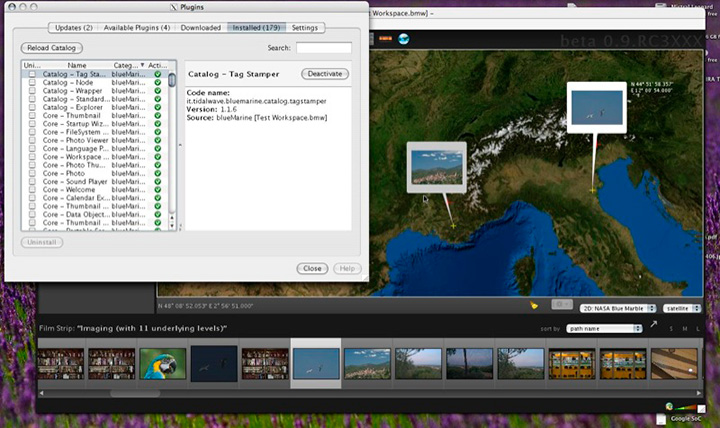Image resolution: width=720 pixels, height=428 pixels.
Task: Open the Google SoC desktop icon
Action: coord(686,418)
